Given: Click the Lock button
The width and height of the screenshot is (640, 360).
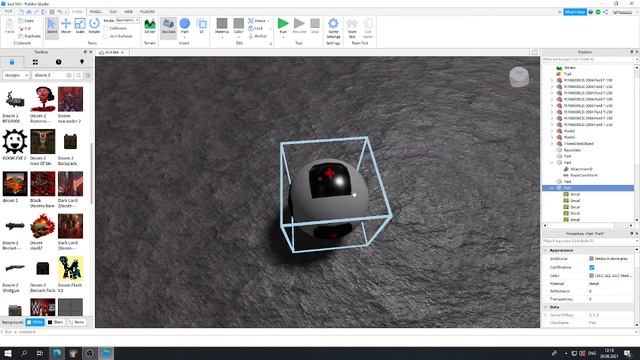Looking at the screenshot, I should pos(256,28).
